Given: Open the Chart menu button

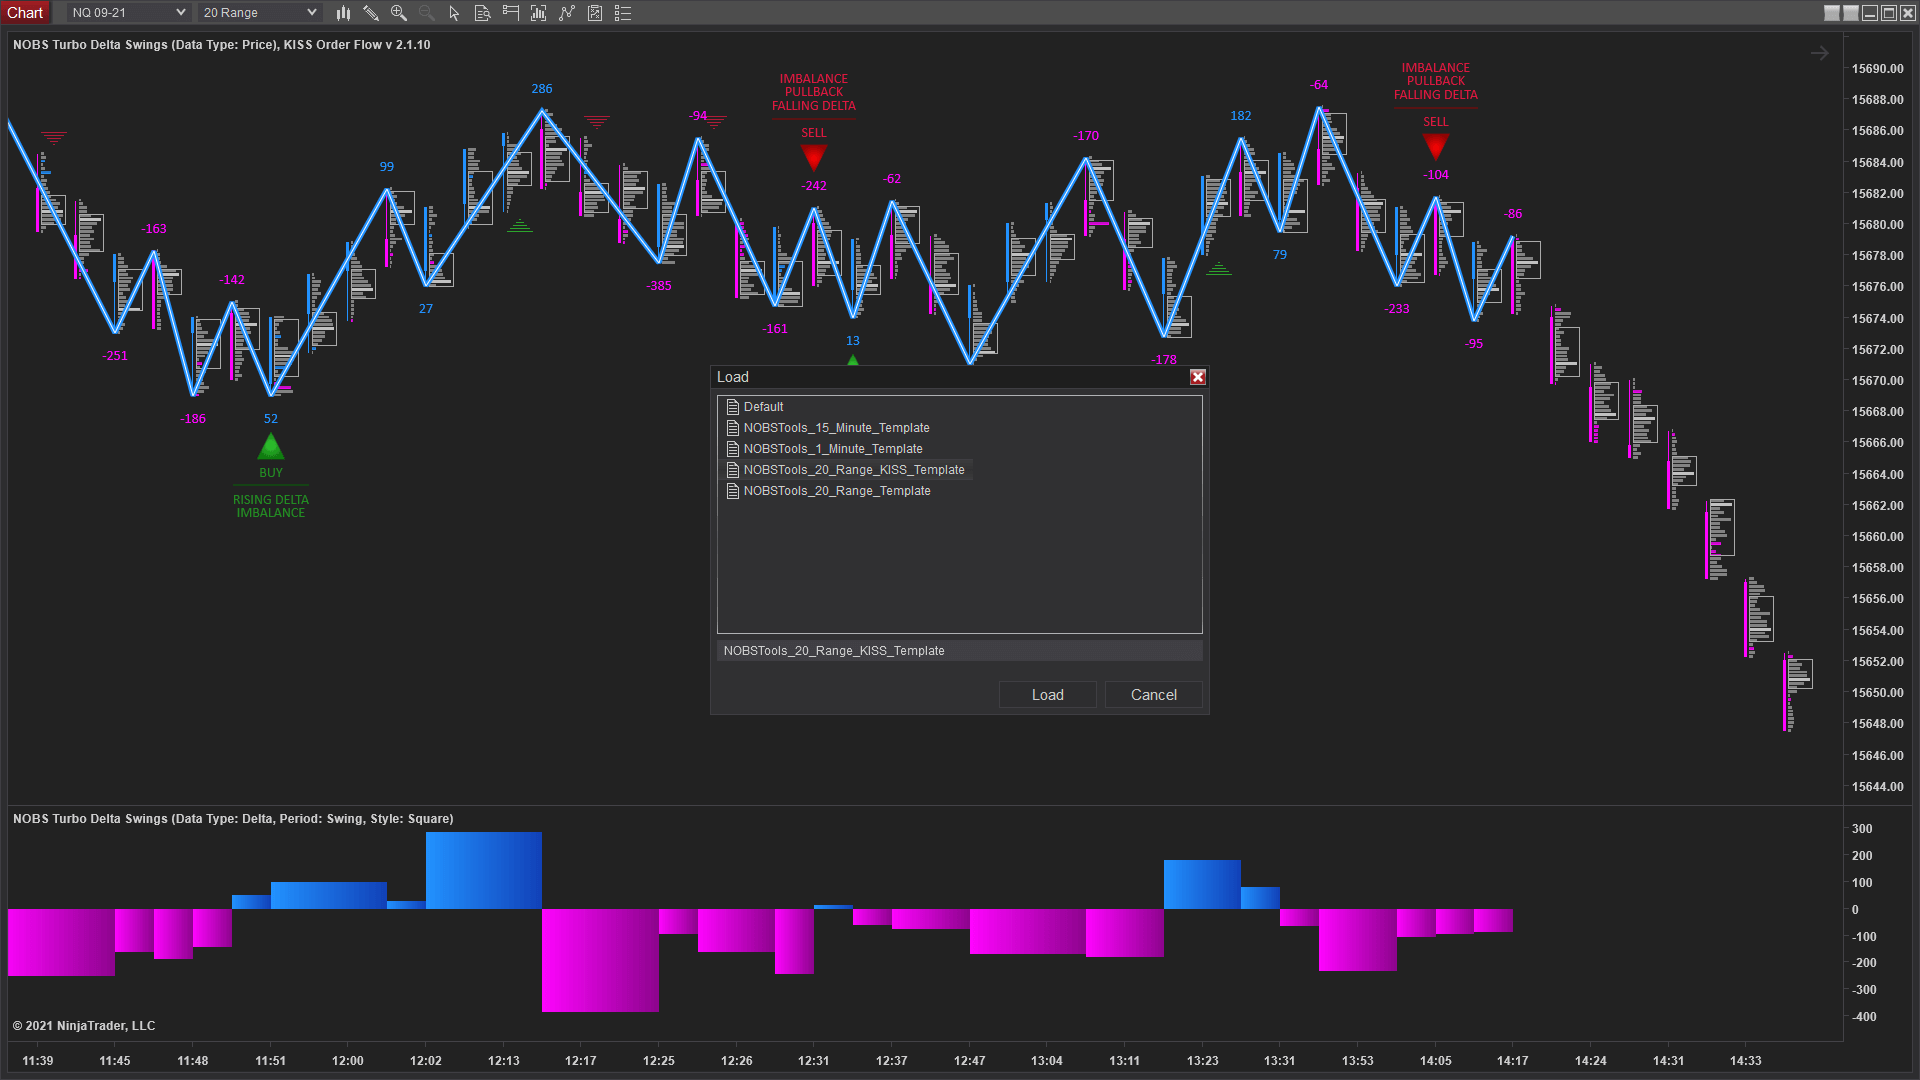Looking at the screenshot, I should [26, 13].
